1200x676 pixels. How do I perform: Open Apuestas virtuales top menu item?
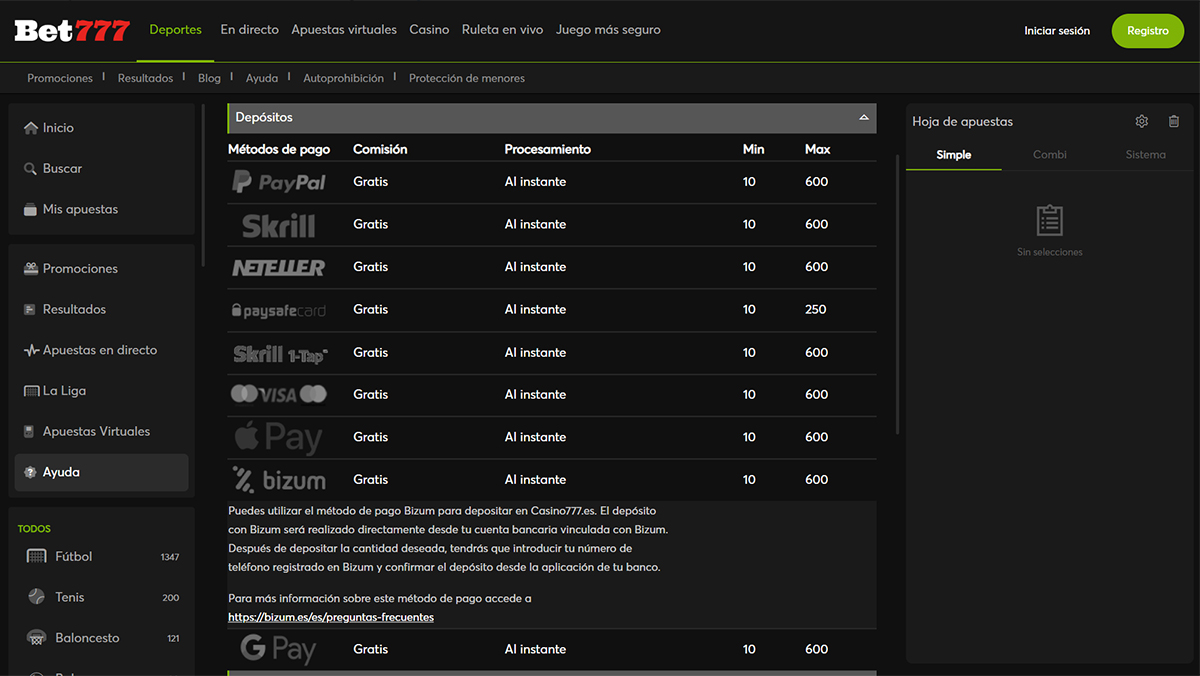point(344,30)
